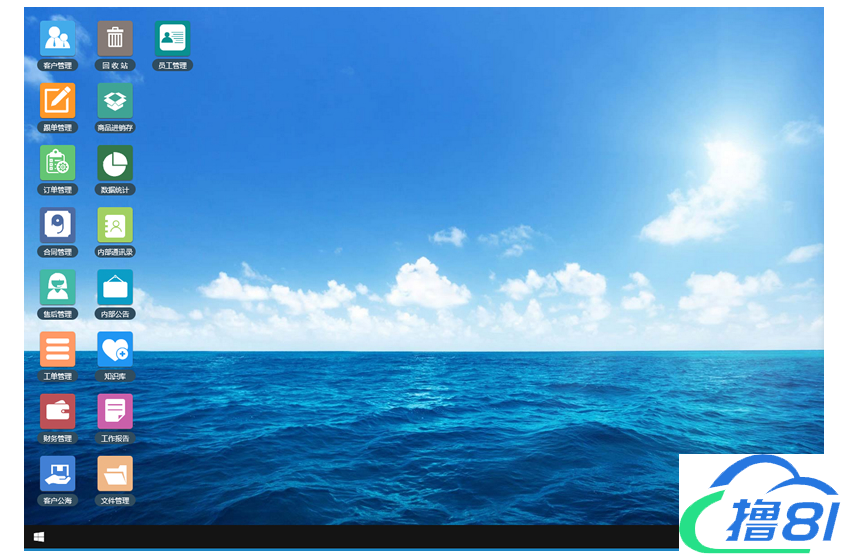Click the 内部公告 internal announcements icon
Image resolution: width=841 pixels, height=554 pixels.
coord(115,287)
